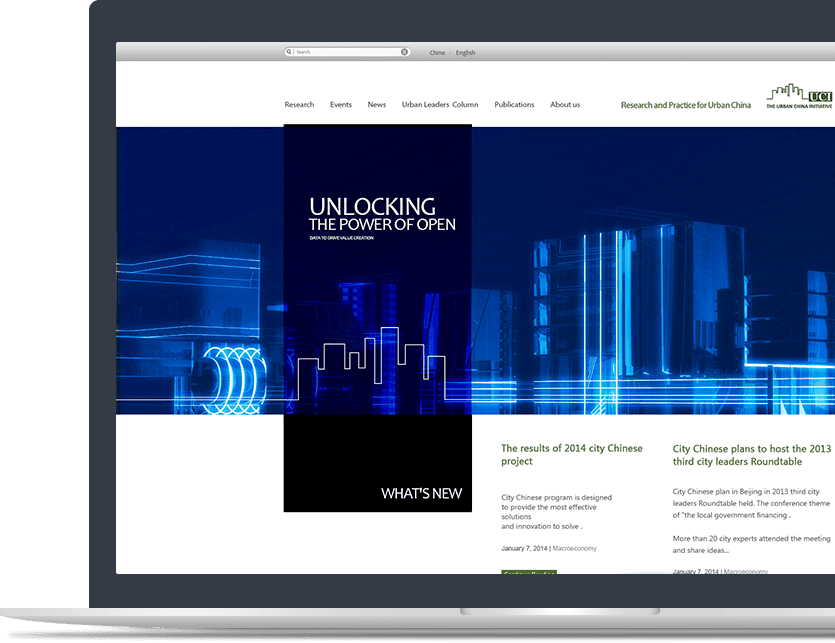Open 'The results of 2014 city Chinese project' article

click(x=571, y=455)
